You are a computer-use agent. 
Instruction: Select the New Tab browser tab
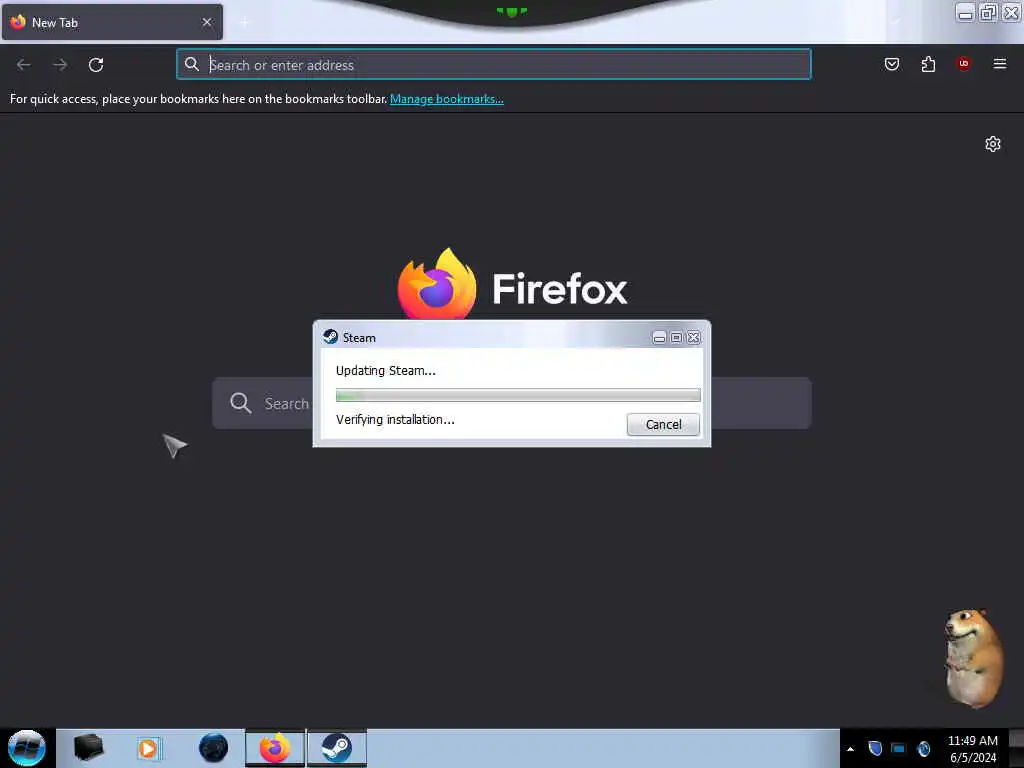click(x=112, y=22)
